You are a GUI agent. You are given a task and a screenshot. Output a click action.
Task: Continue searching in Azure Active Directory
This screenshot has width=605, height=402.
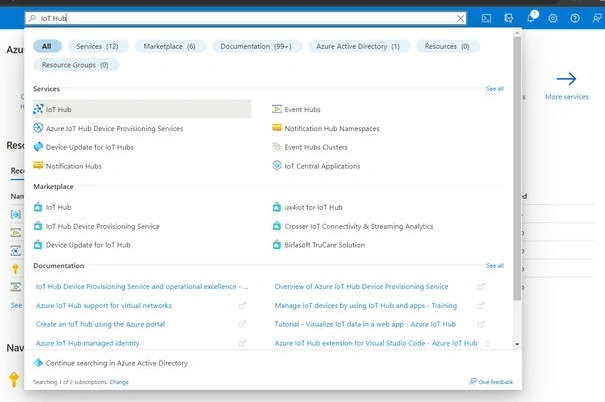(x=111, y=363)
